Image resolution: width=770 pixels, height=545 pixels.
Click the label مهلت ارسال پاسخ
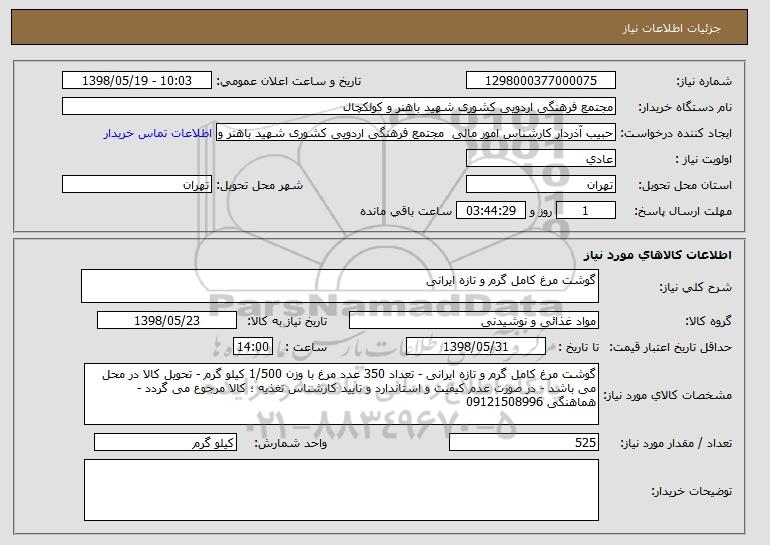683,211
